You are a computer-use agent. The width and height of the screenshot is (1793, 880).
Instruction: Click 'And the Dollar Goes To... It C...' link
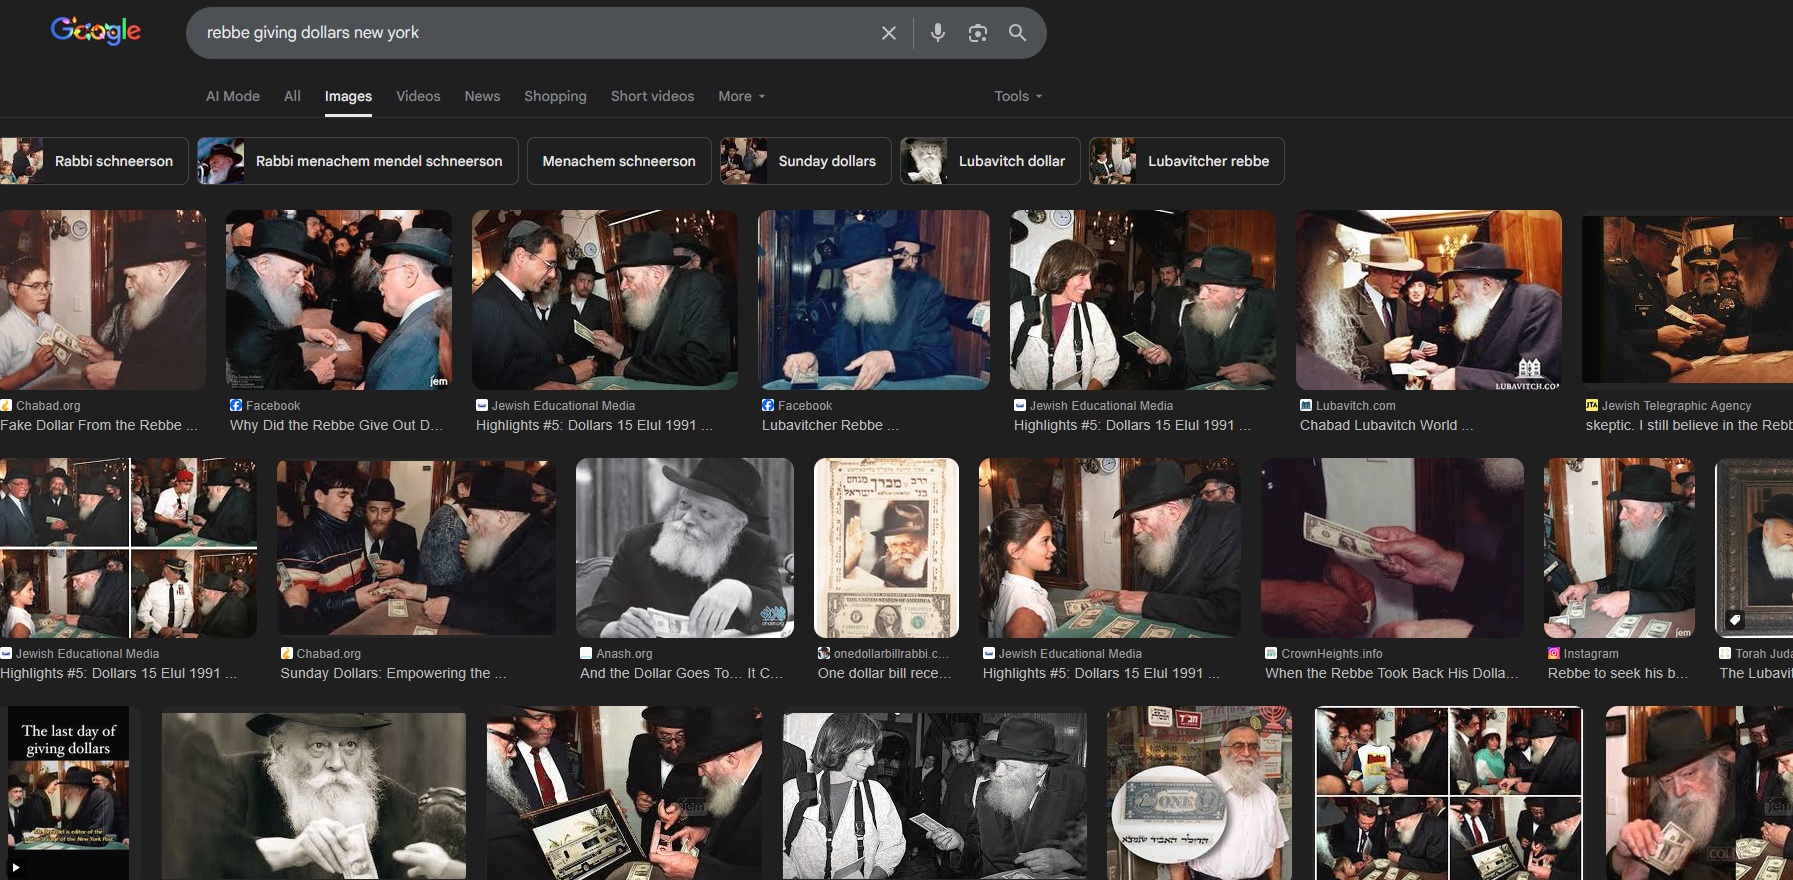pos(682,673)
